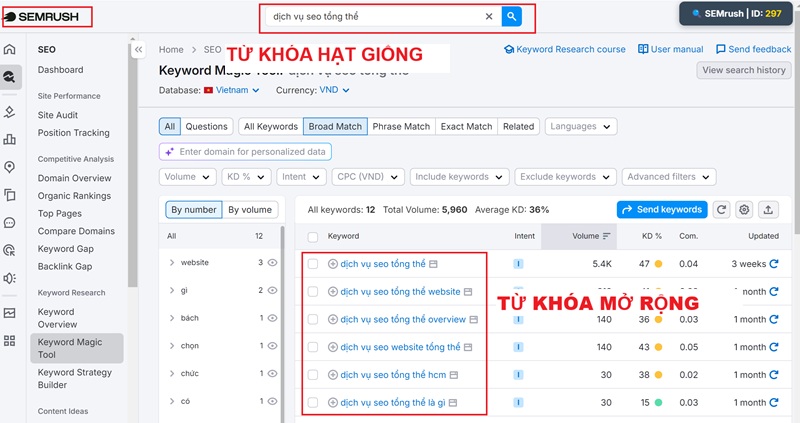
Task: Switch to the Questions tab
Action: [x=207, y=127]
